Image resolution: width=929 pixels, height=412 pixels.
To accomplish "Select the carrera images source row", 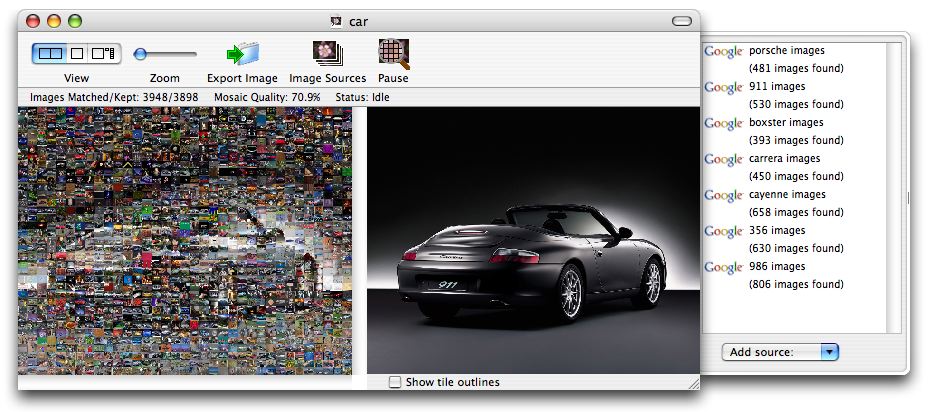I will [794, 167].
